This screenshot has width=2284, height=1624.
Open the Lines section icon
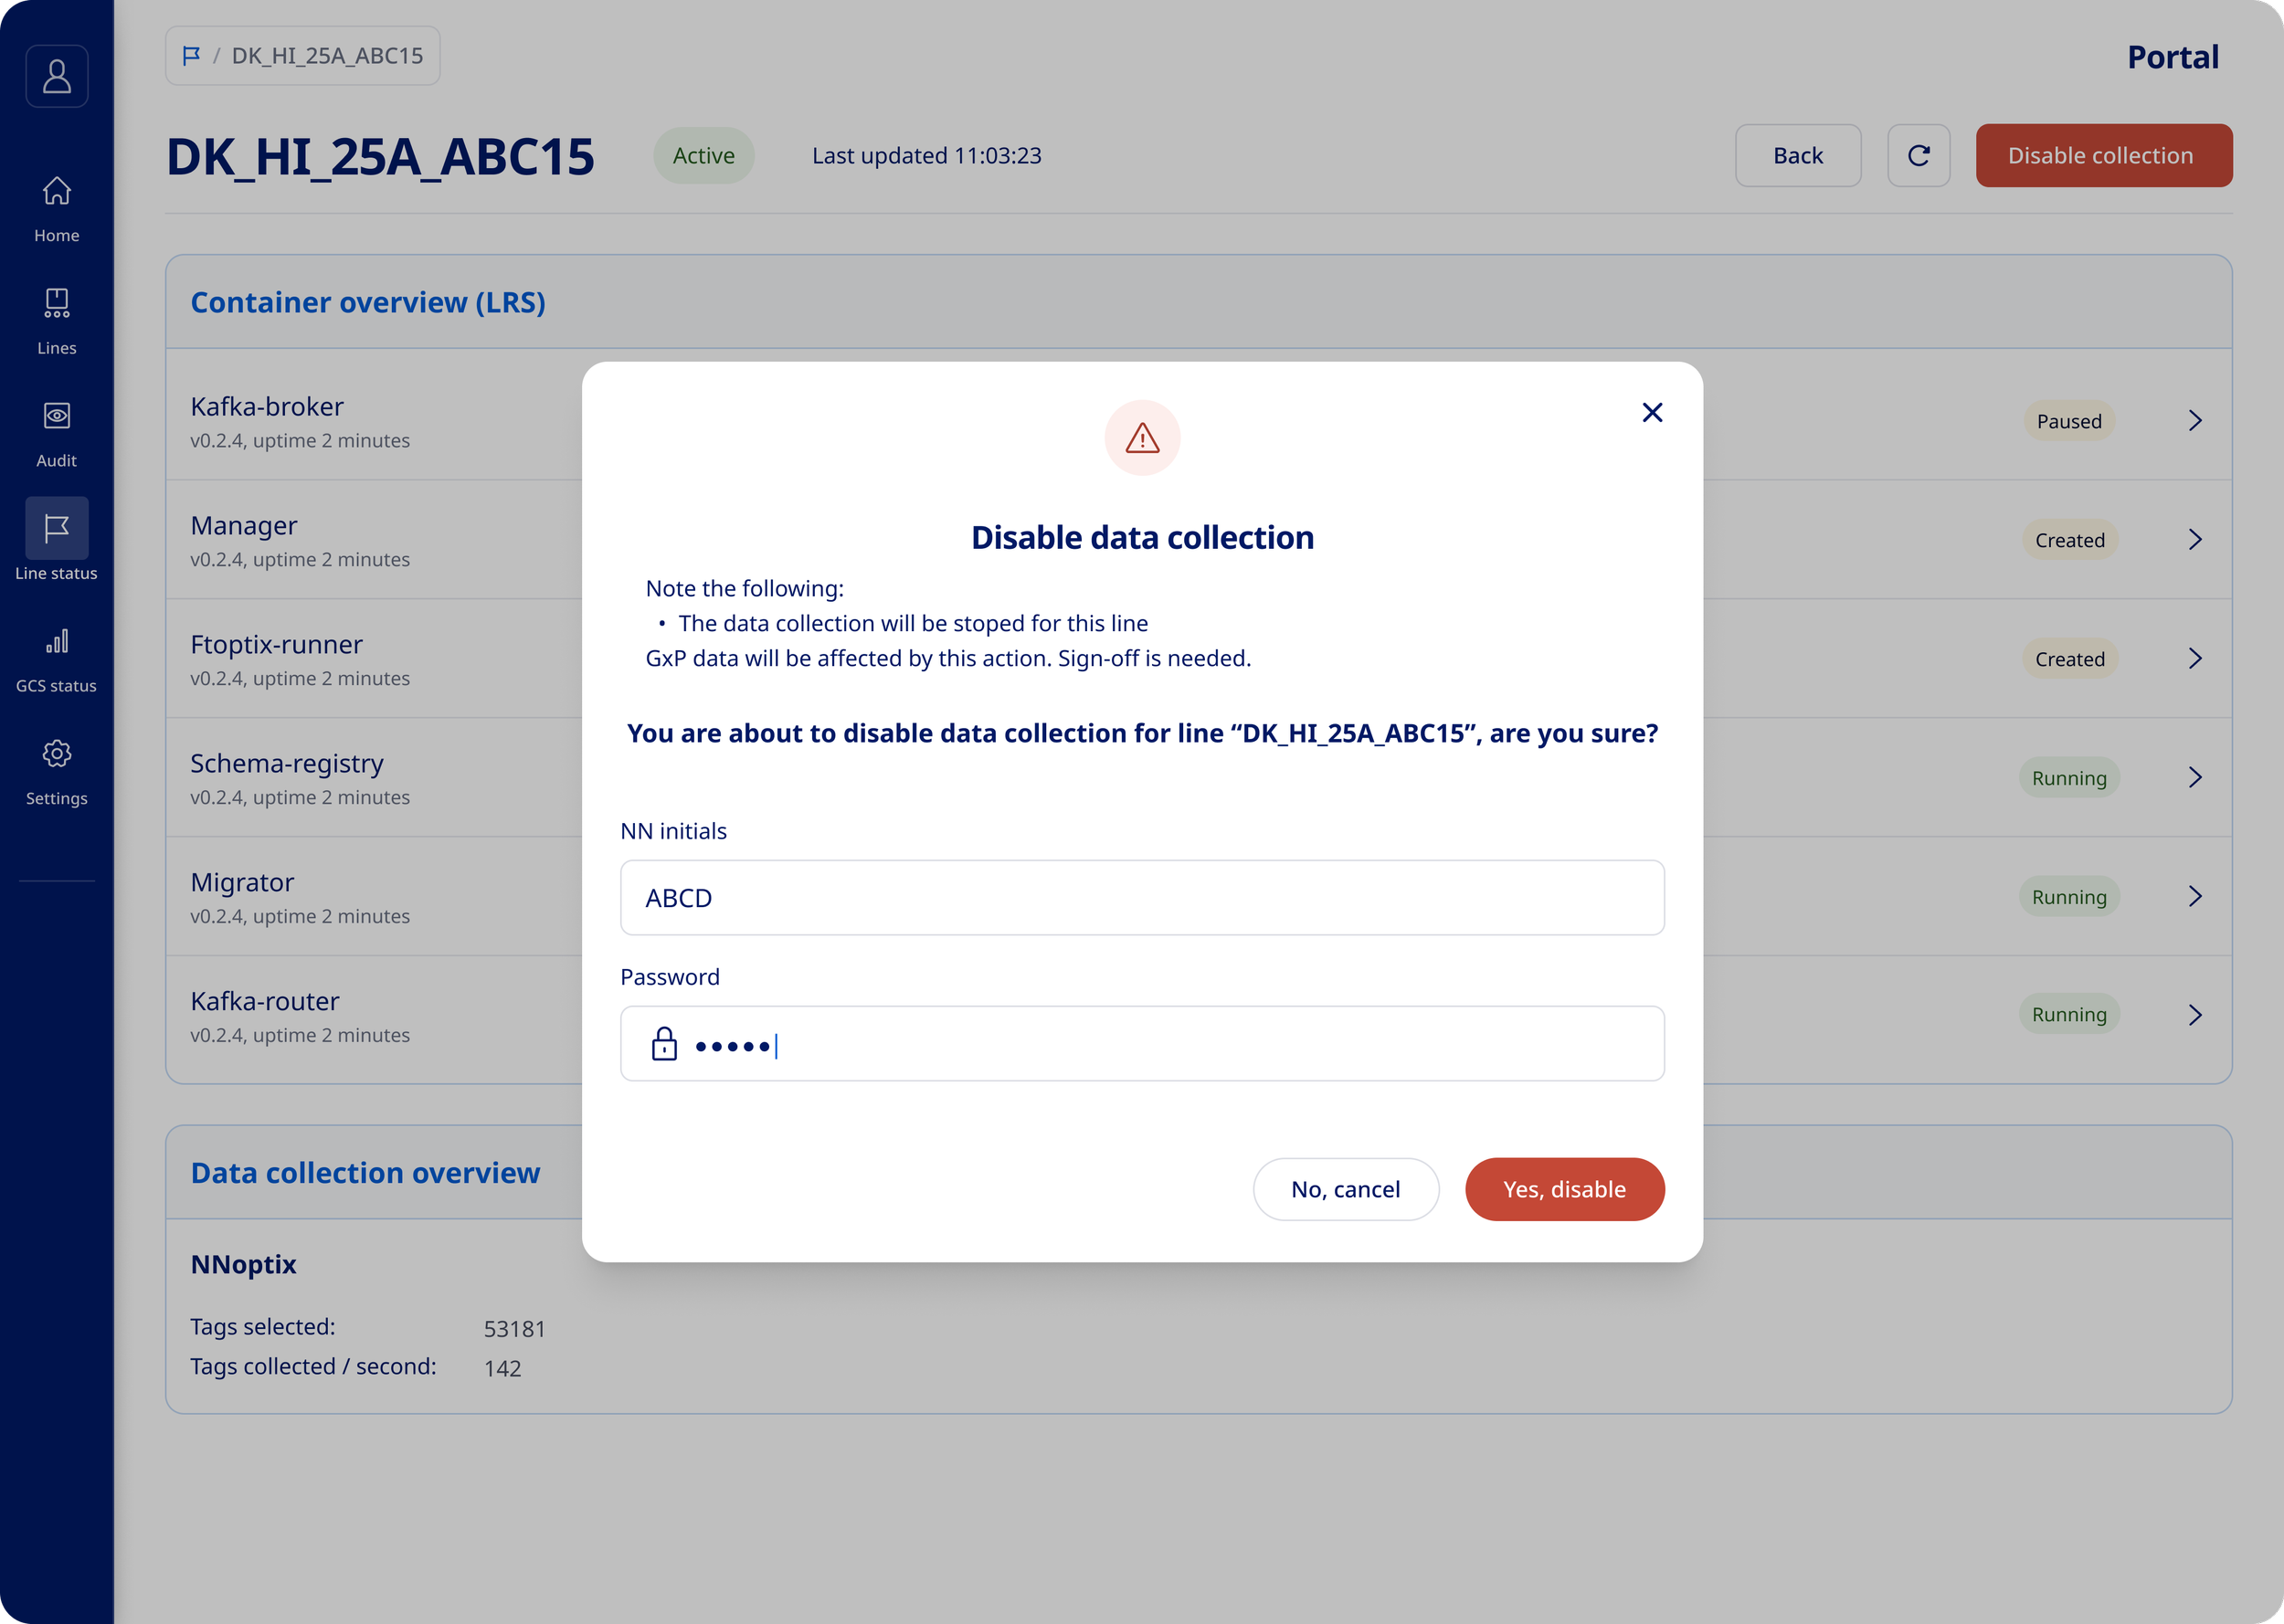pos(57,303)
